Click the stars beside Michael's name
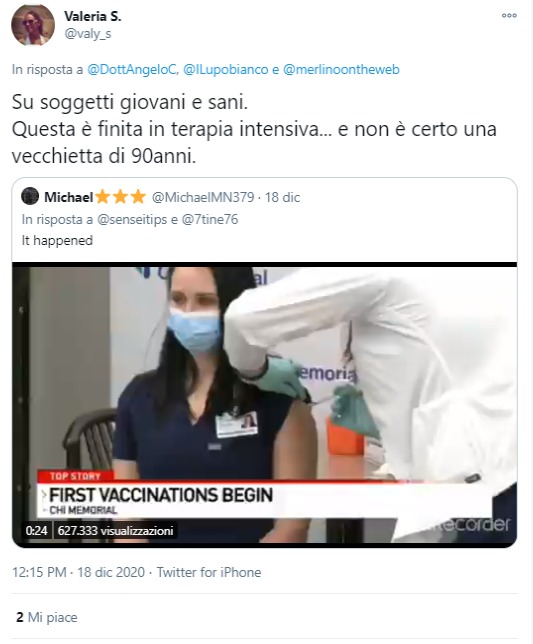 coord(120,197)
